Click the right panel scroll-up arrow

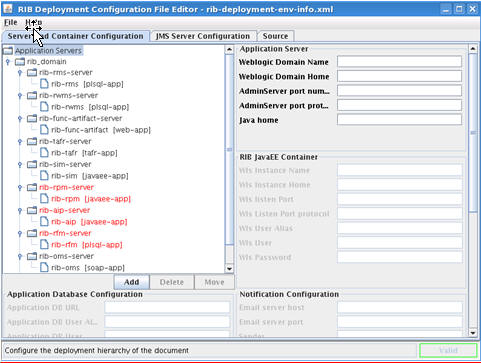[473, 49]
